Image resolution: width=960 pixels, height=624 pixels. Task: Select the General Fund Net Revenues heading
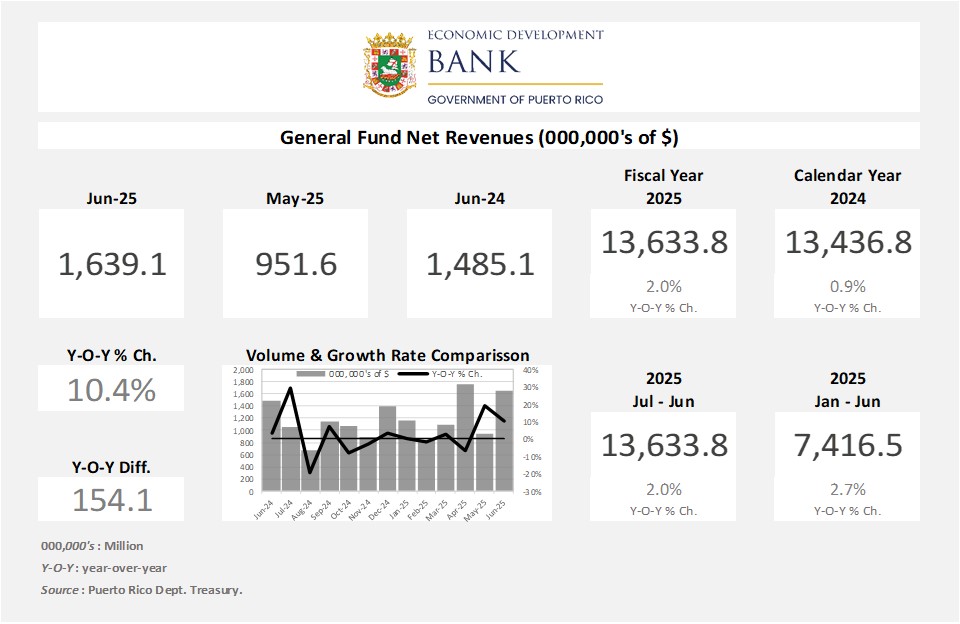click(x=479, y=137)
